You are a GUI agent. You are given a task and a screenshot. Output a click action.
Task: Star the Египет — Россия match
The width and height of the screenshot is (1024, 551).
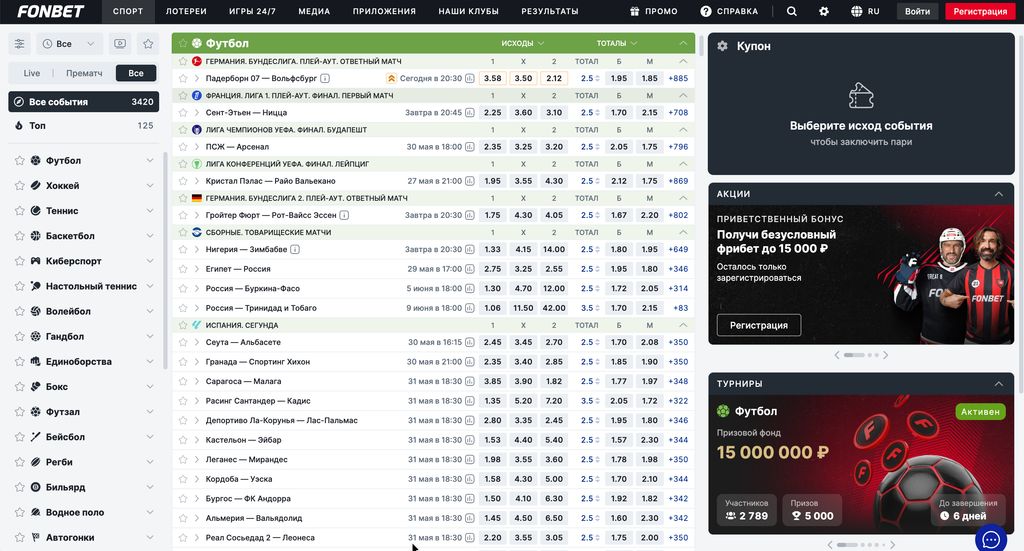183,269
